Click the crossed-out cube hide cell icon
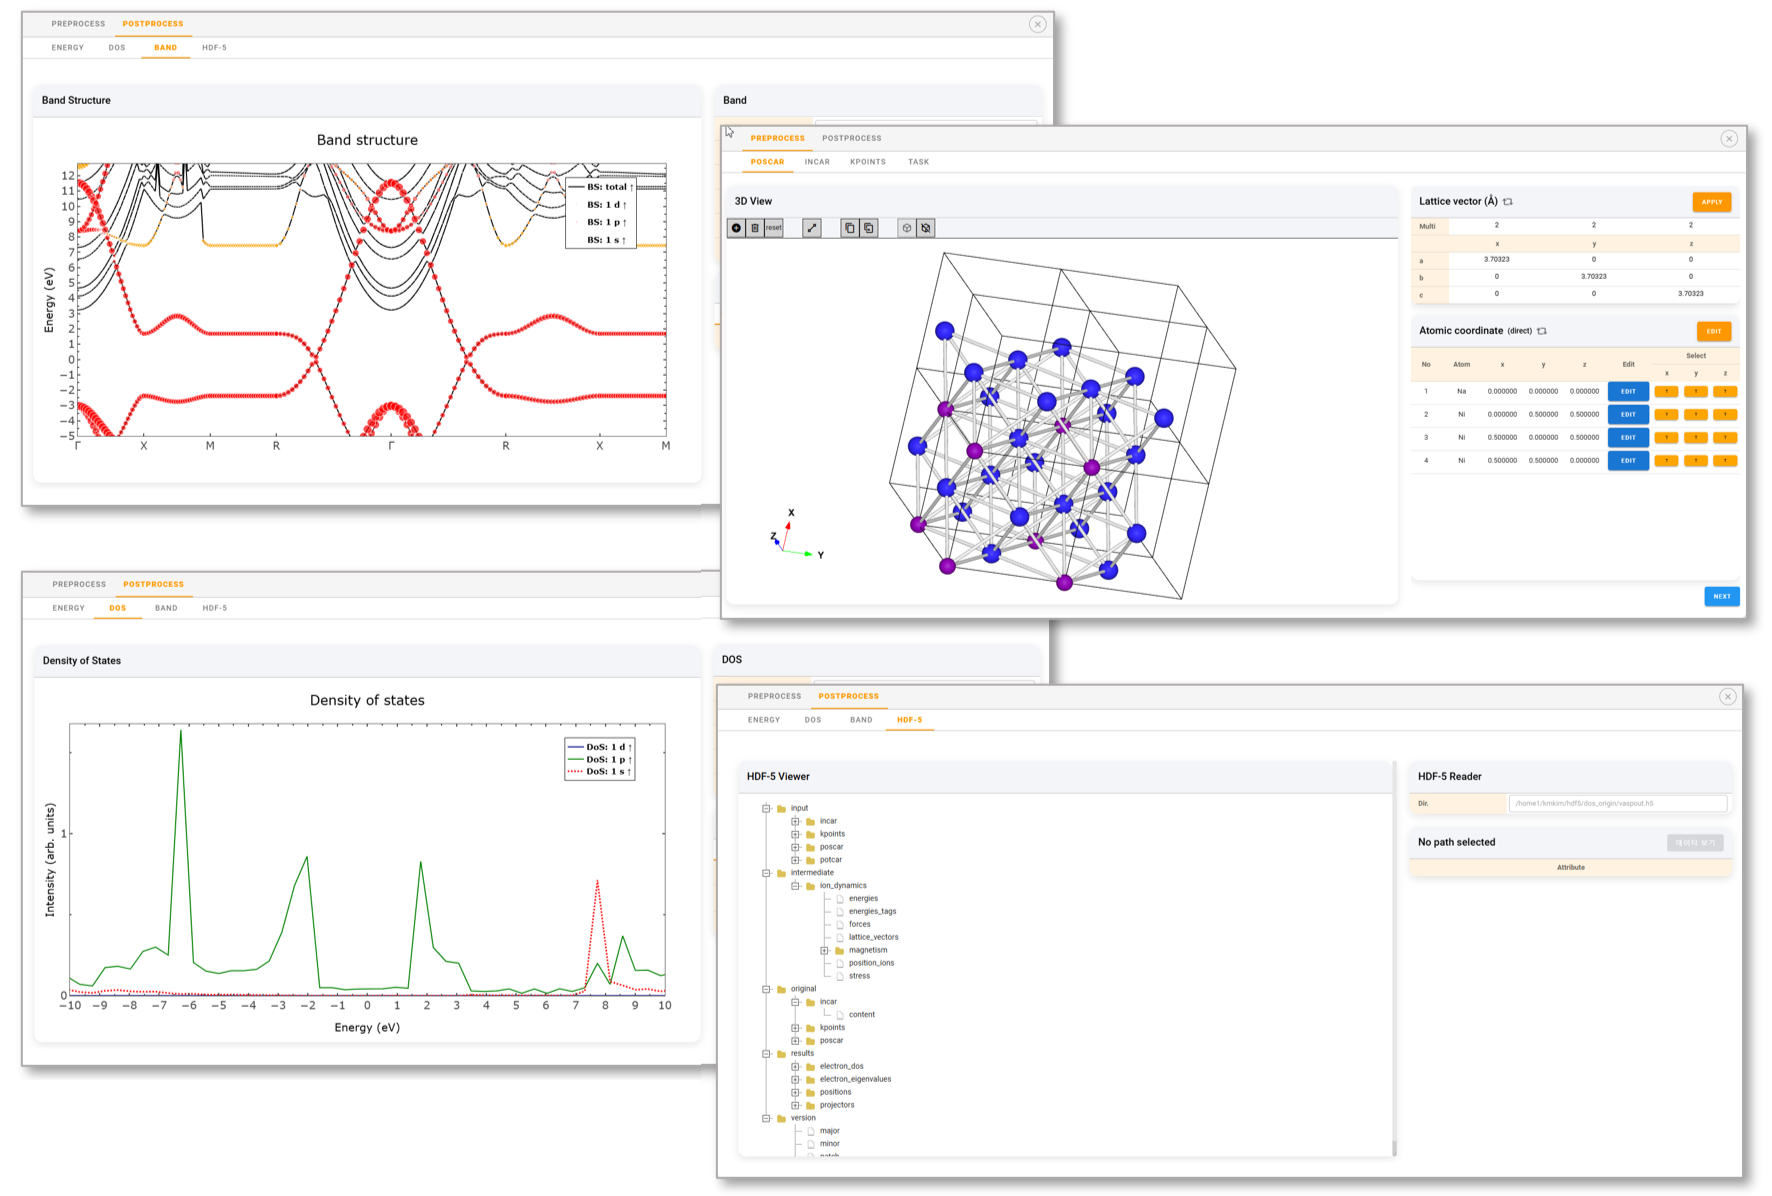Viewport: 1772px width, 1196px height. [x=926, y=228]
